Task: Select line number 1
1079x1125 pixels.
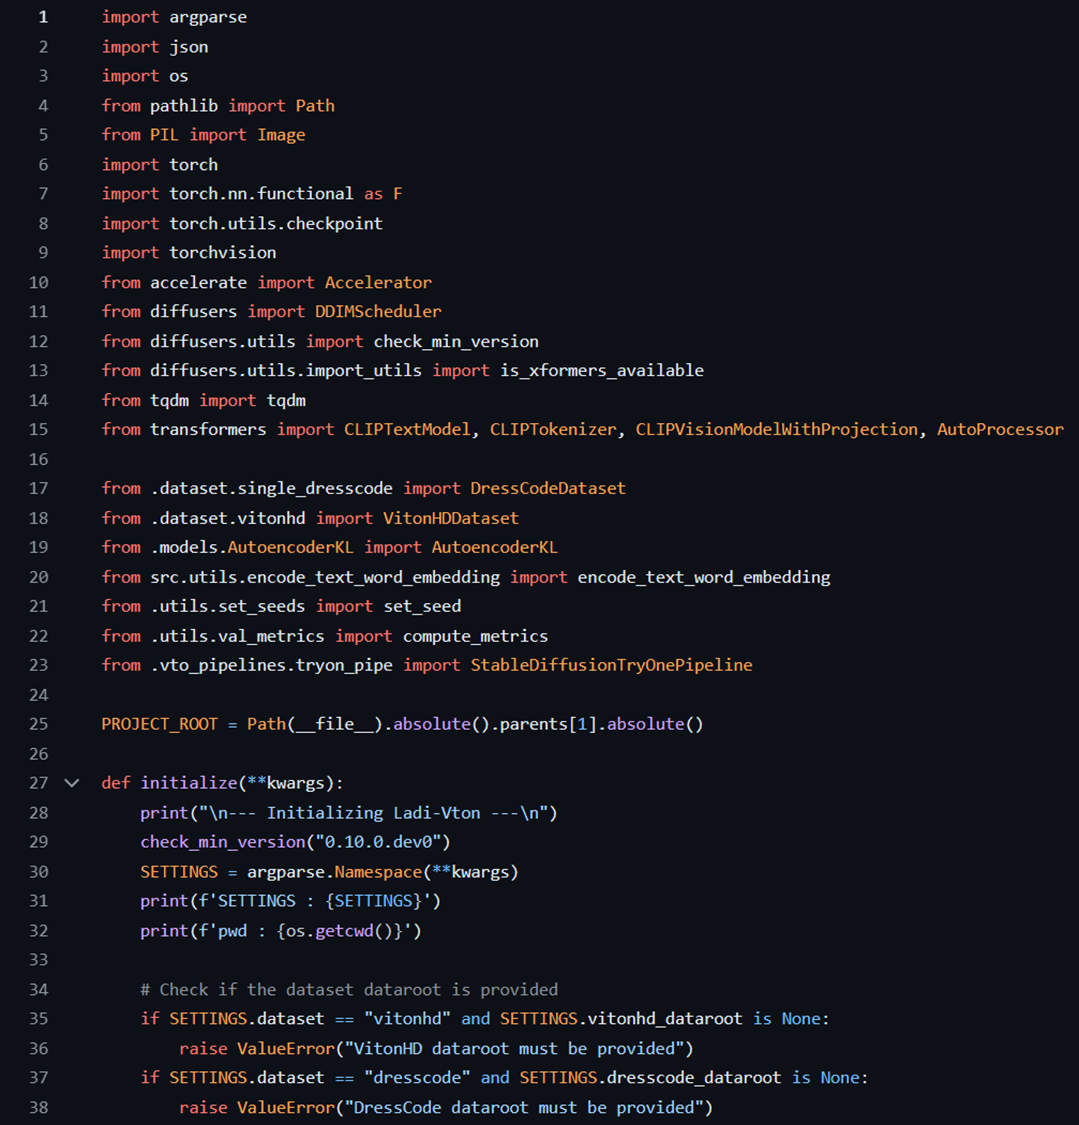Action: click(x=43, y=17)
